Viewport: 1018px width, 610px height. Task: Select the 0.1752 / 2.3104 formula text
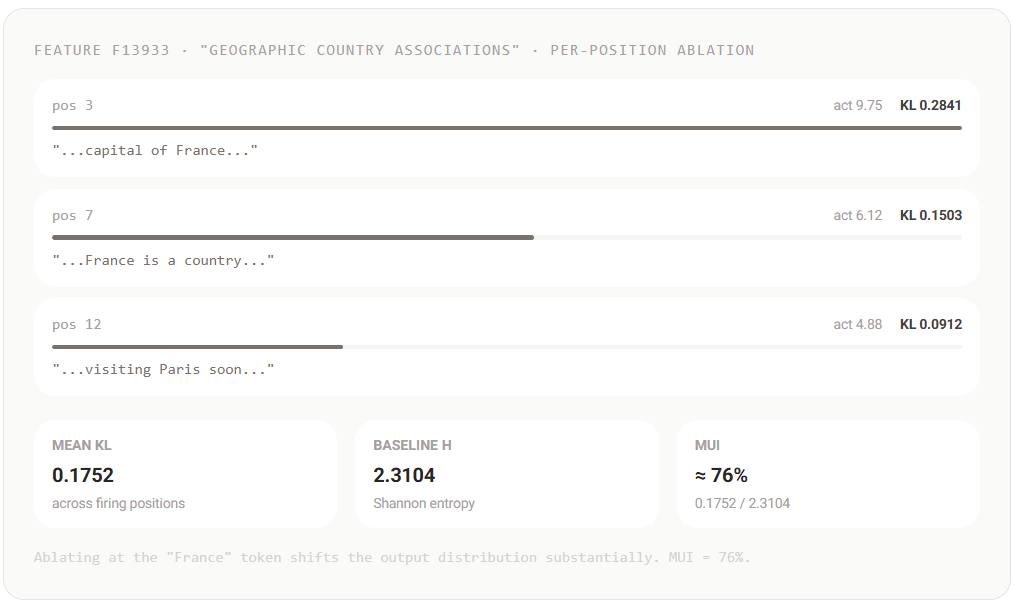coord(742,504)
